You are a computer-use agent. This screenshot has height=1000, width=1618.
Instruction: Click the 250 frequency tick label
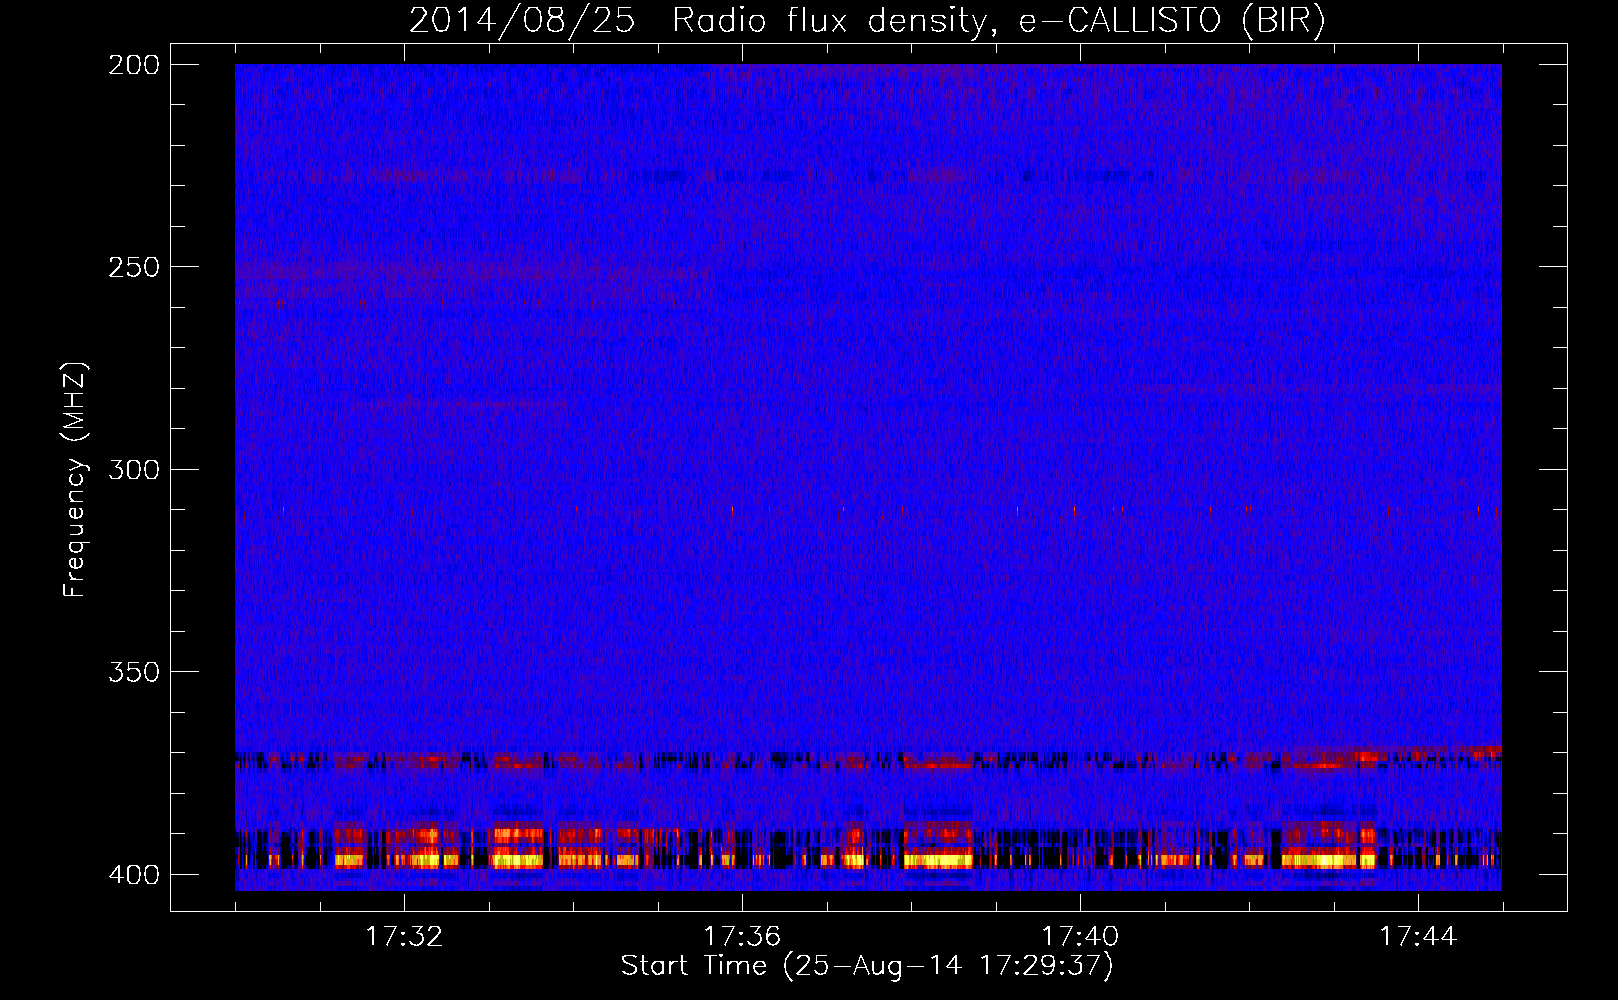point(133,267)
